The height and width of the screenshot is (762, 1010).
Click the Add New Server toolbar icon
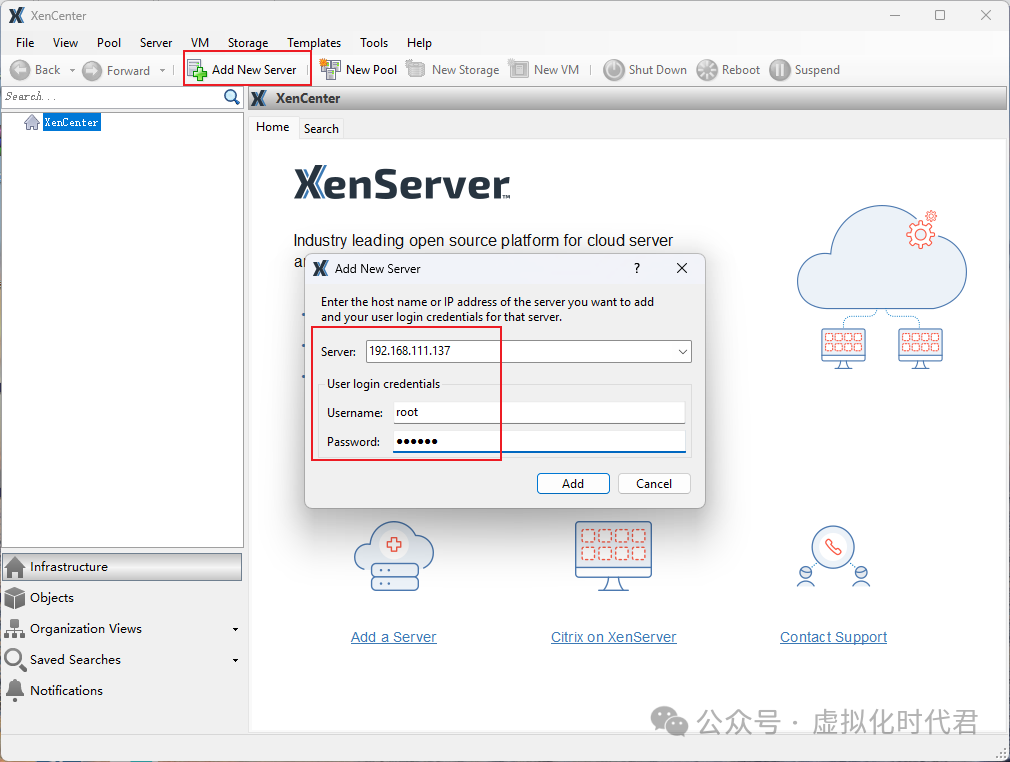tap(197, 70)
